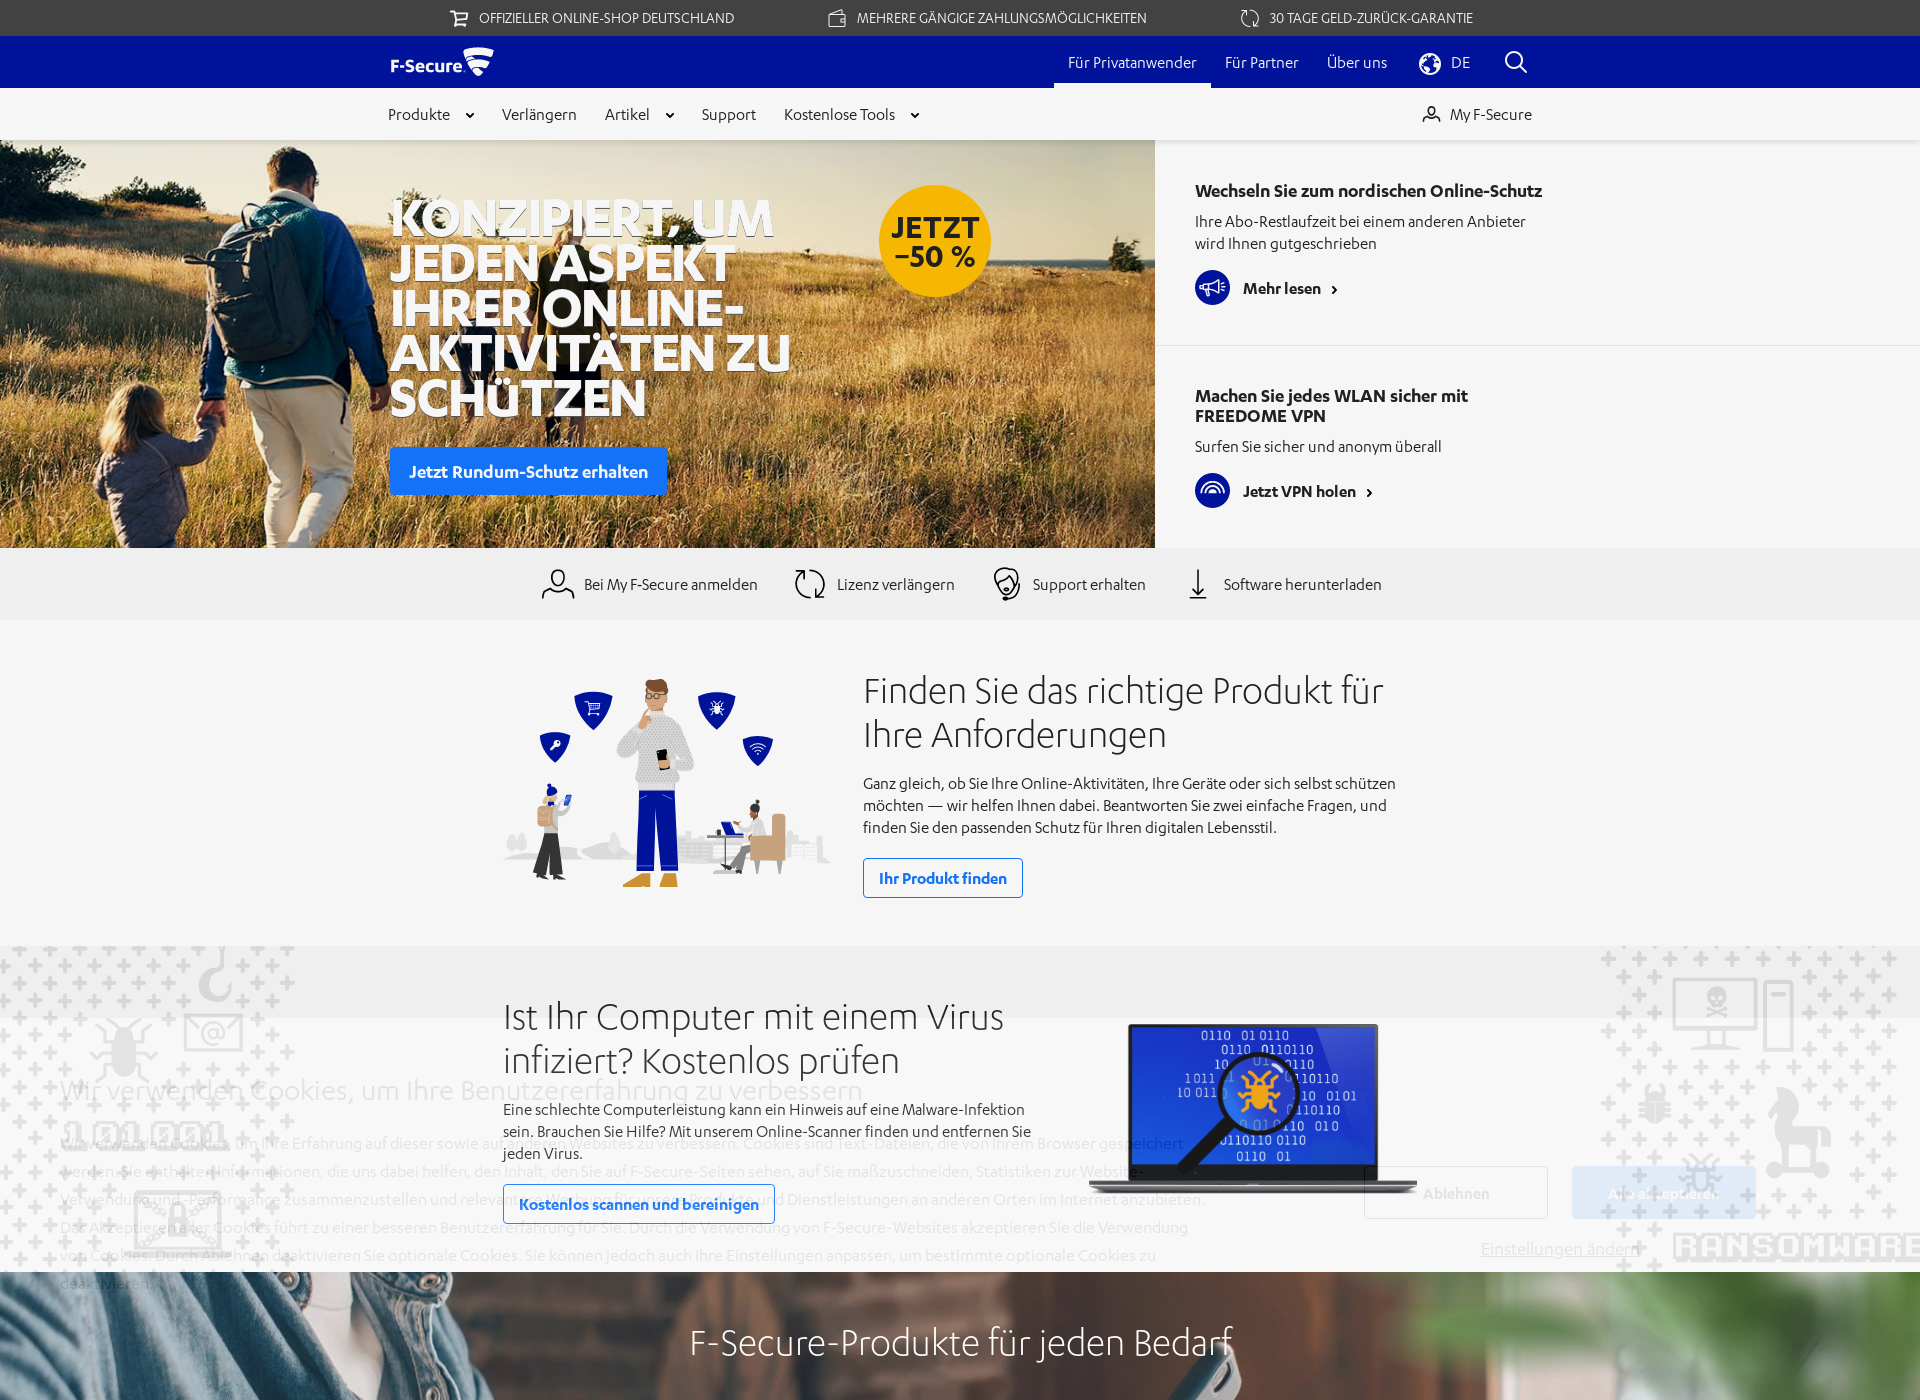Click the VPN signal icon
The image size is (1920, 1400).
pos(1212,491)
